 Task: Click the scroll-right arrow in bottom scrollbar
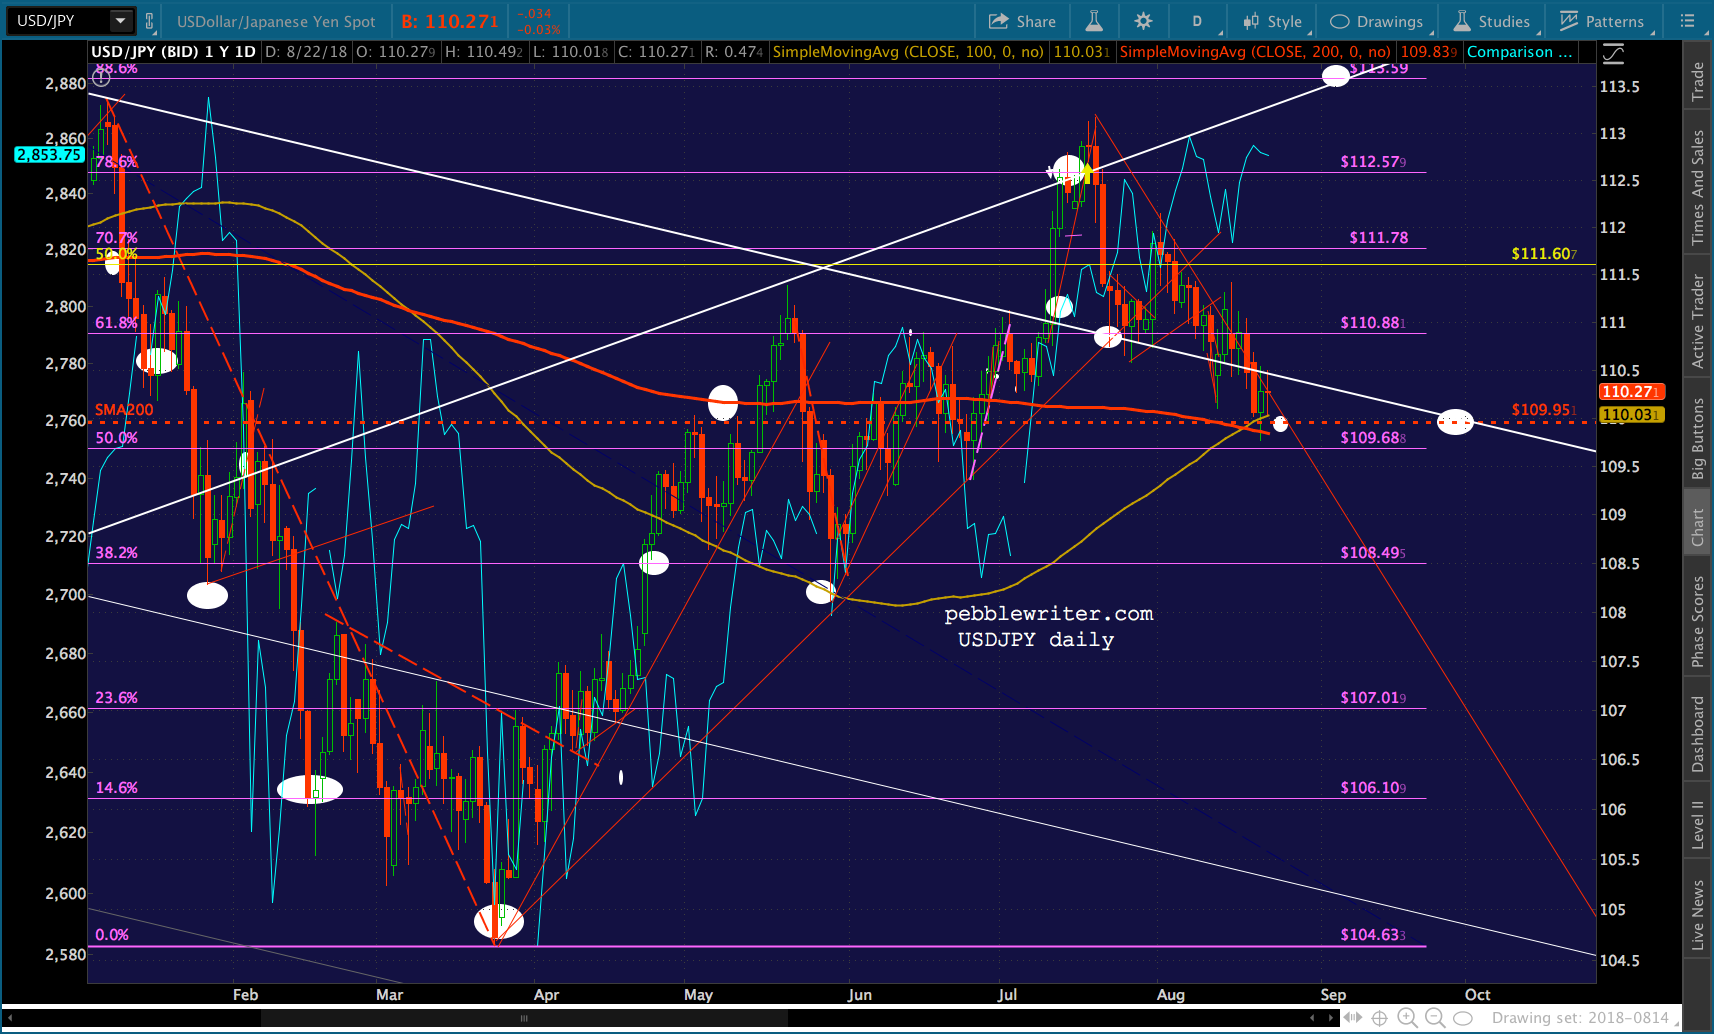(1331, 1018)
